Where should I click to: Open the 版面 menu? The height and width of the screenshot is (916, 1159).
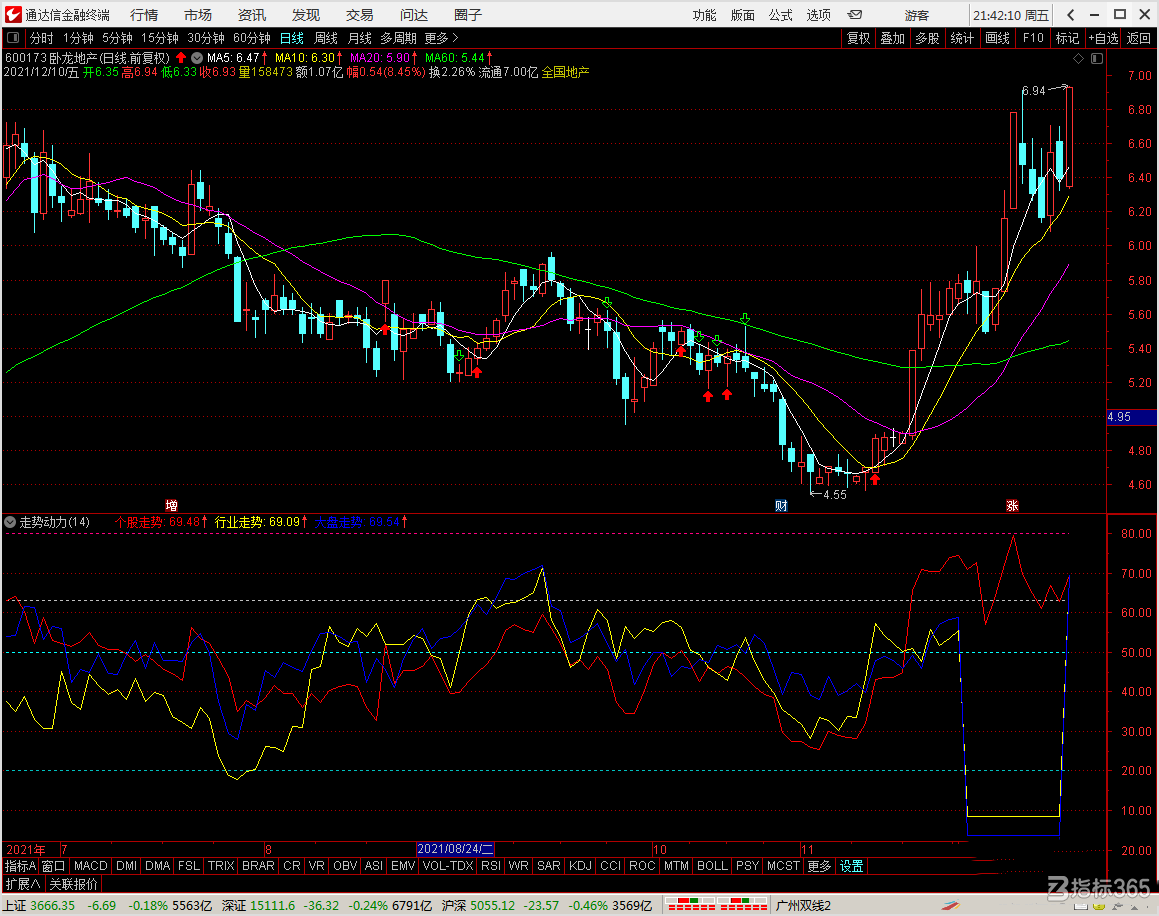pyautogui.click(x=743, y=15)
